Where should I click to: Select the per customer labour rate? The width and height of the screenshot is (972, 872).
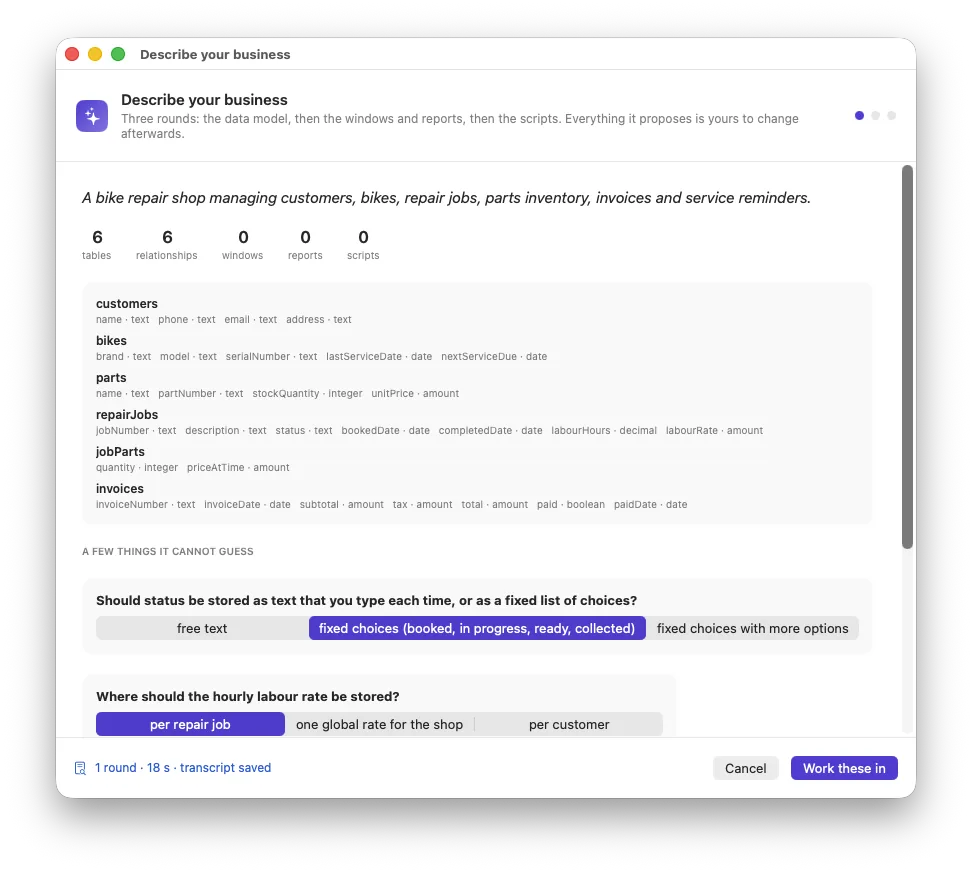568,724
